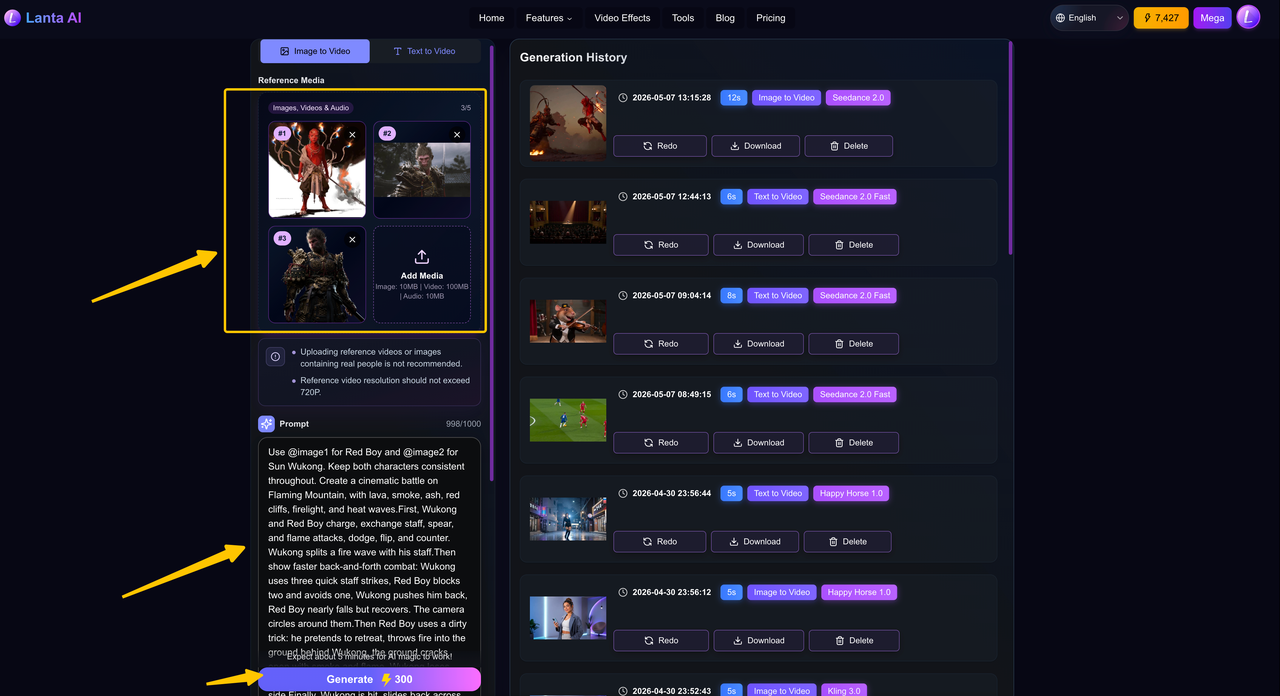The height and width of the screenshot is (696, 1280).
Task: Download the 13:15:28 Seedance 2.0 video
Action: coord(755,146)
